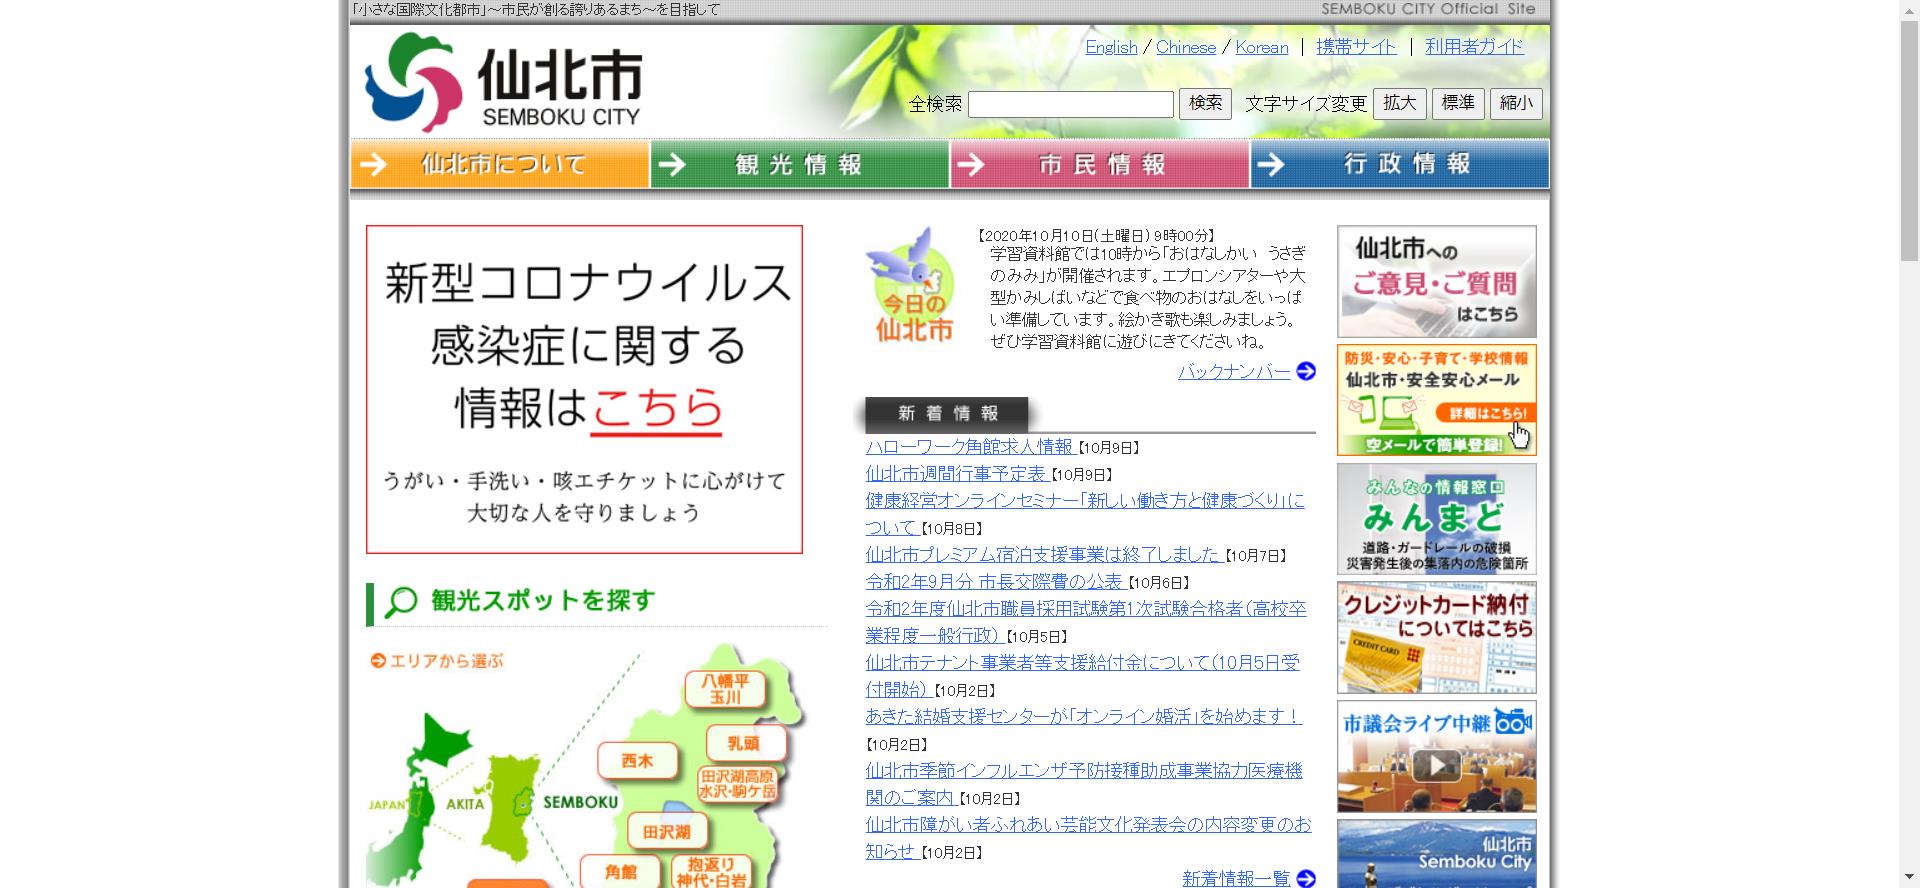Screen dimensions: 1920x888
Task: Open 仙北市プレミアム宿泊支援事業は終了しました link
Action: [x=1043, y=555]
